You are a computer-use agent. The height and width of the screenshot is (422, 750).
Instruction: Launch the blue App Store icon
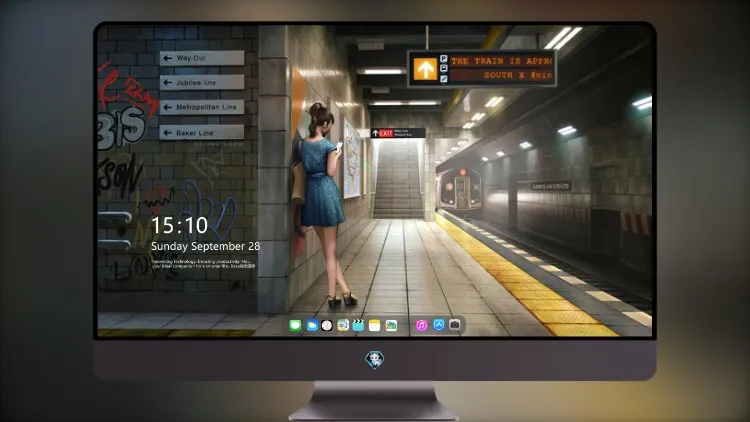coord(439,325)
